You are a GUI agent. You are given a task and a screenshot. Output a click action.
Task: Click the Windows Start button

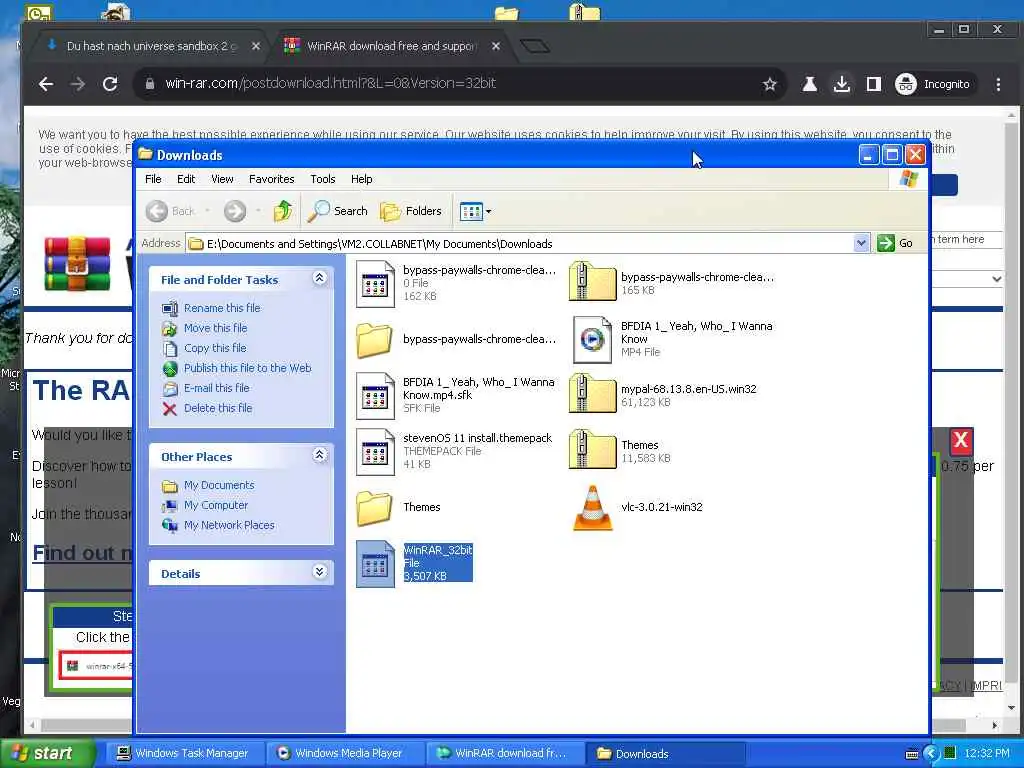[47, 753]
